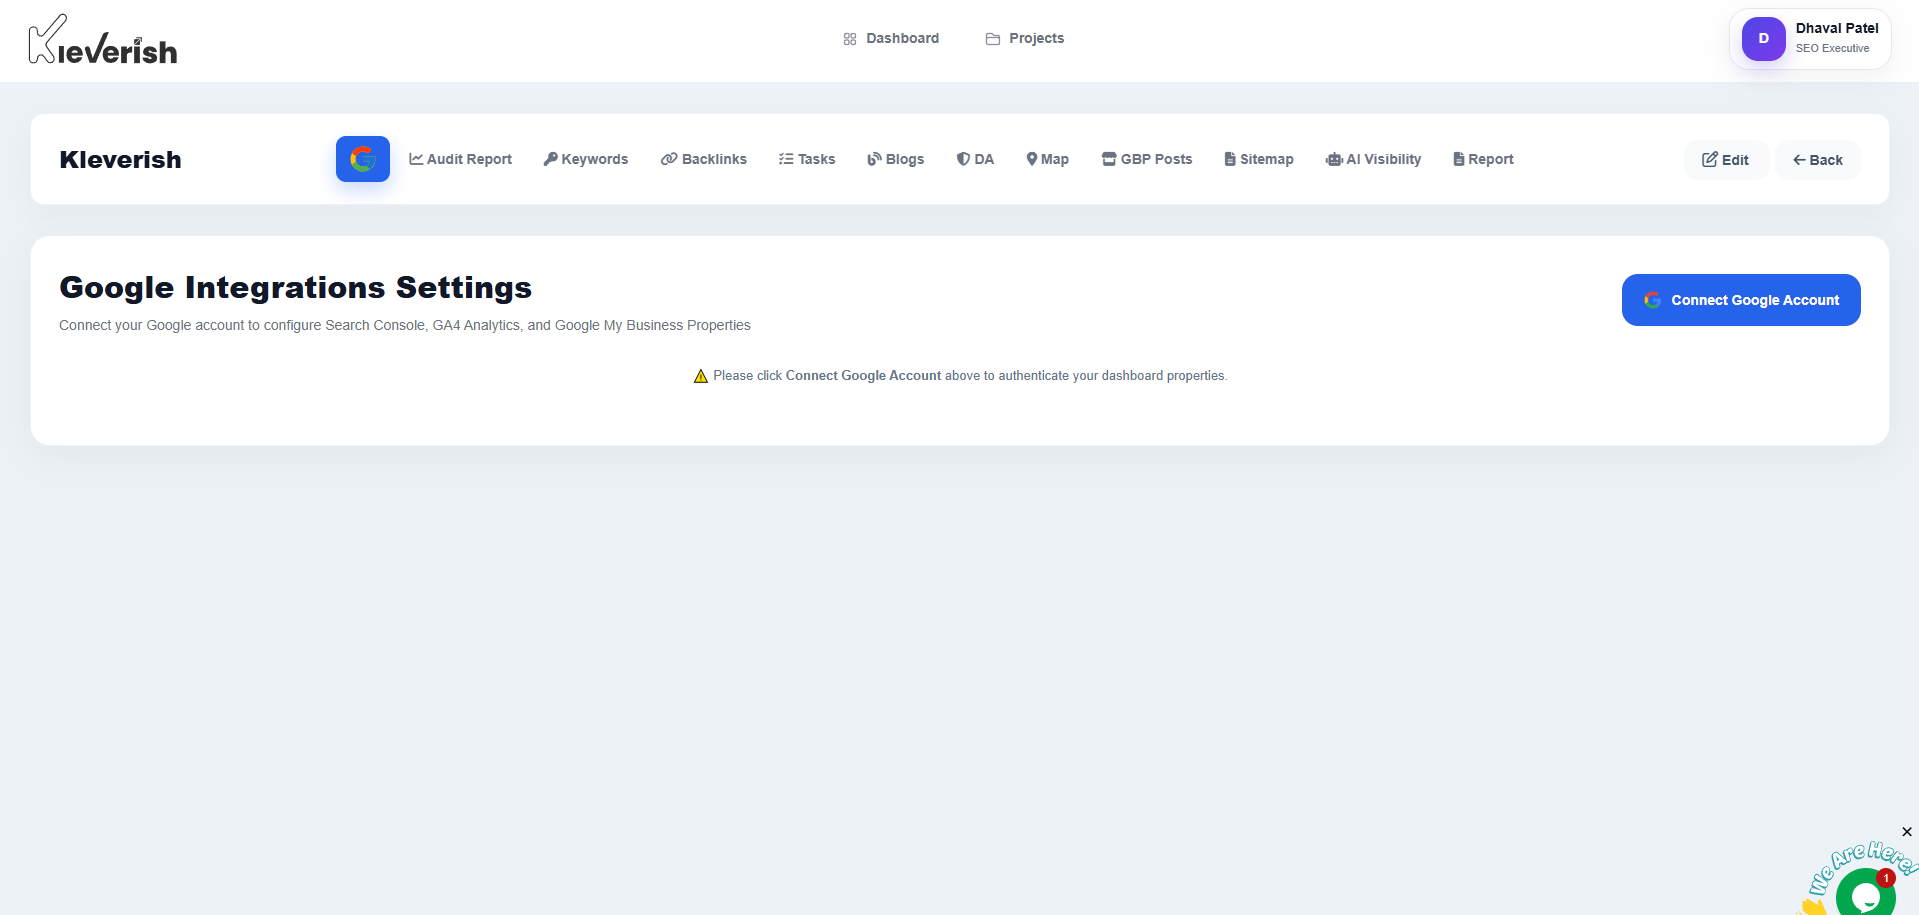
Task: Dismiss the chat widget with X
Action: click(x=1907, y=832)
